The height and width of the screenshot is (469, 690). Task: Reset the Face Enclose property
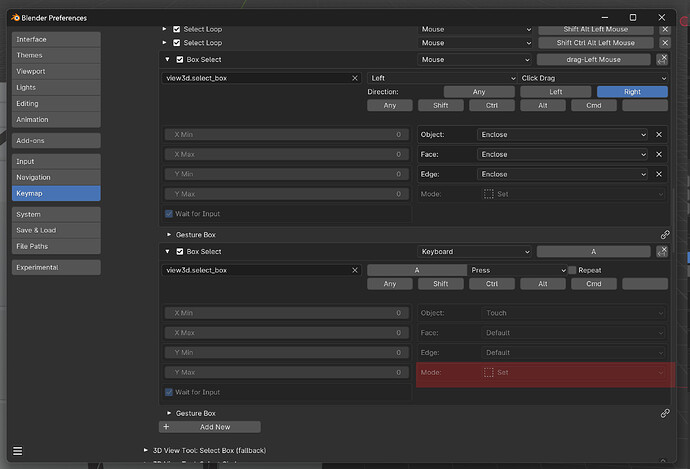tap(659, 154)
